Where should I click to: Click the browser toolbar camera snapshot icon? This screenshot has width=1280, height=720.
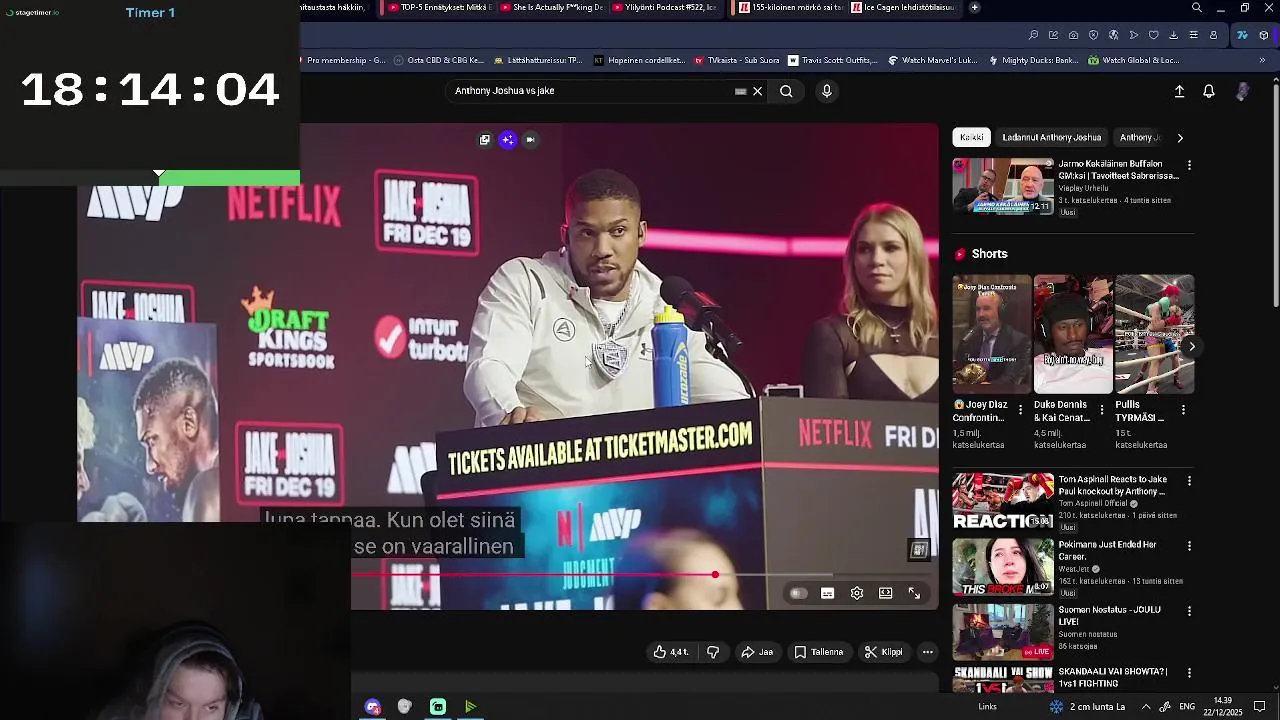tap(1073, 35)
